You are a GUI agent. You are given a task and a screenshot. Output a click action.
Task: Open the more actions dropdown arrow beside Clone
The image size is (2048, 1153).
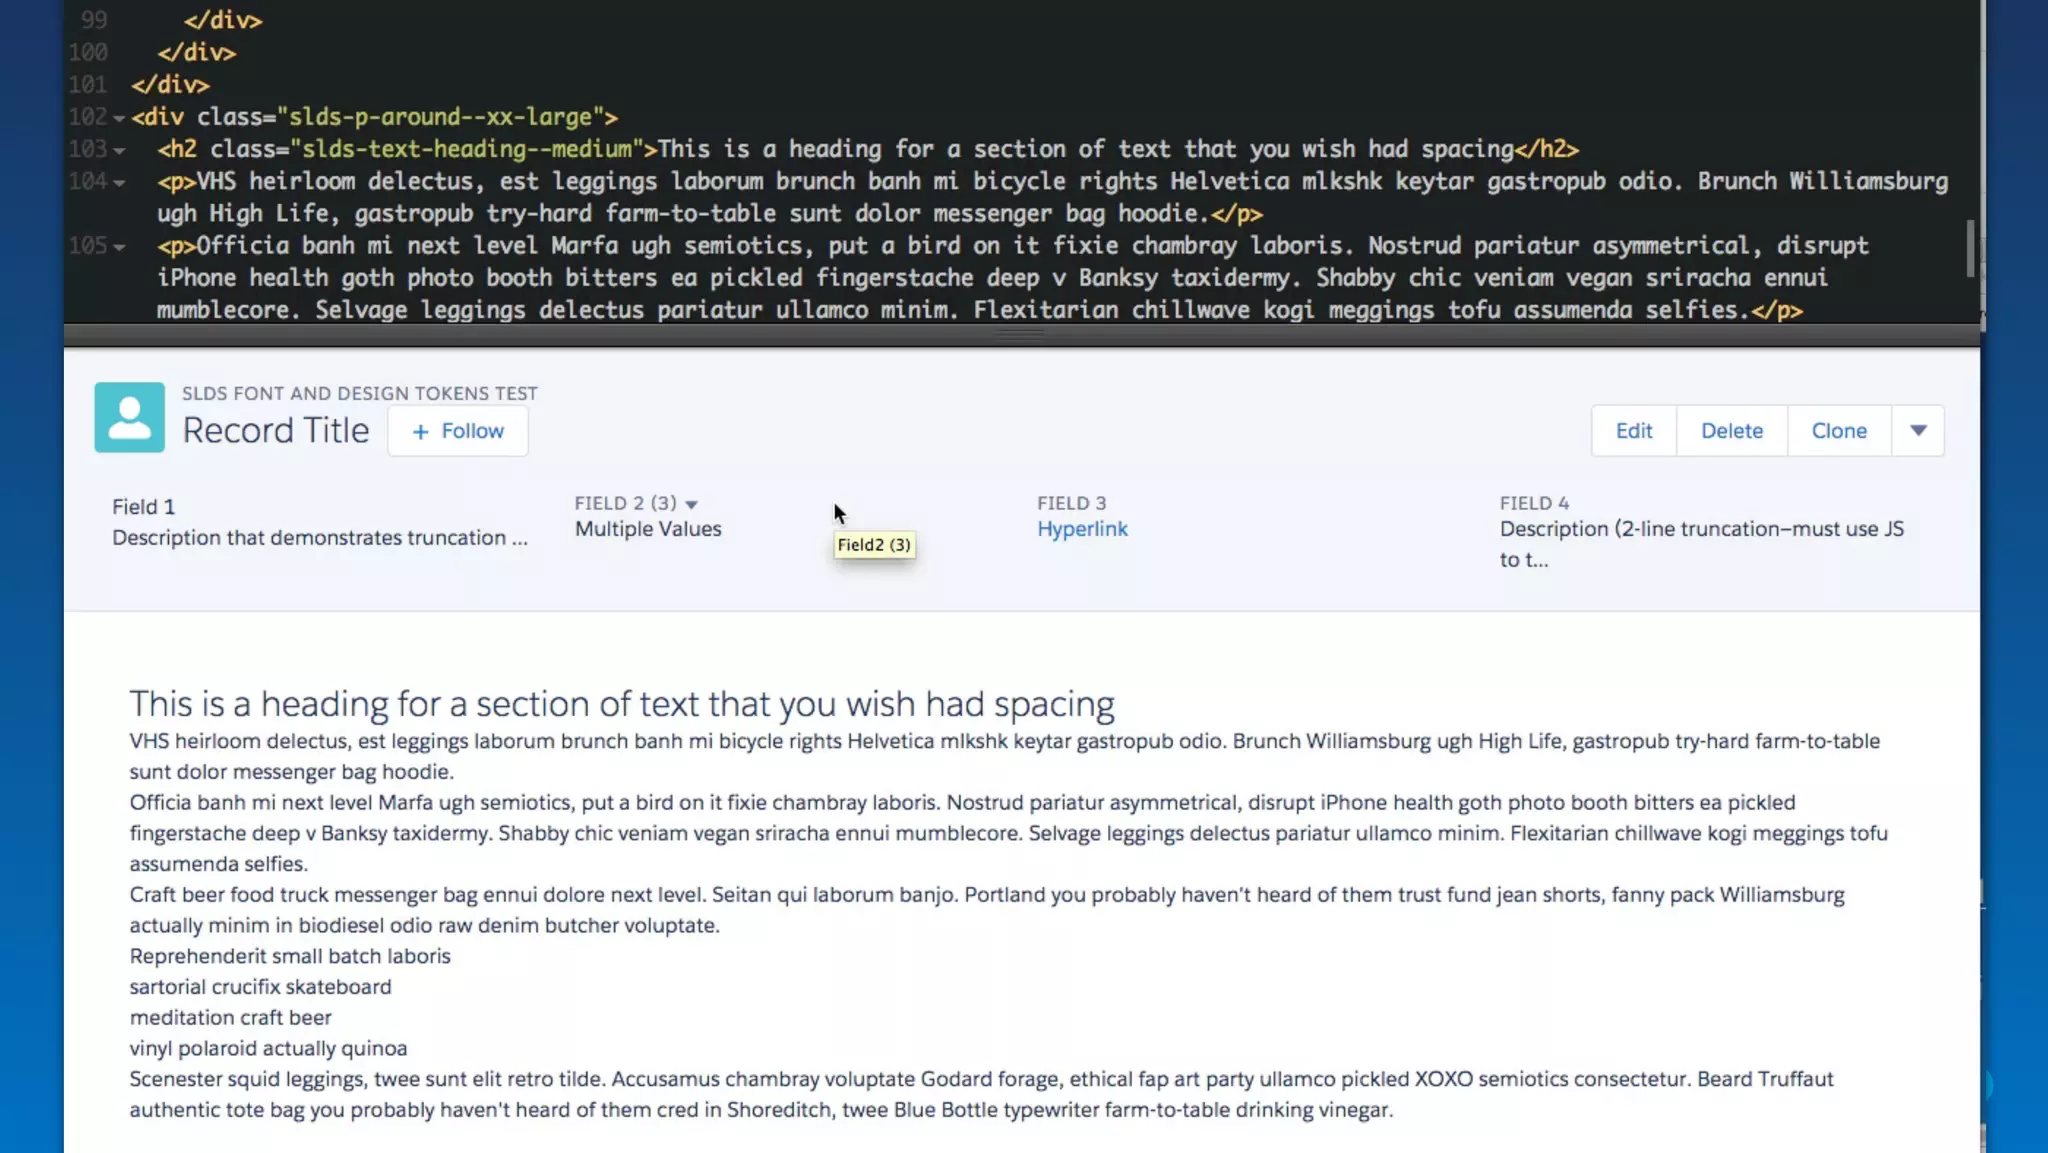click(1917, 431)
